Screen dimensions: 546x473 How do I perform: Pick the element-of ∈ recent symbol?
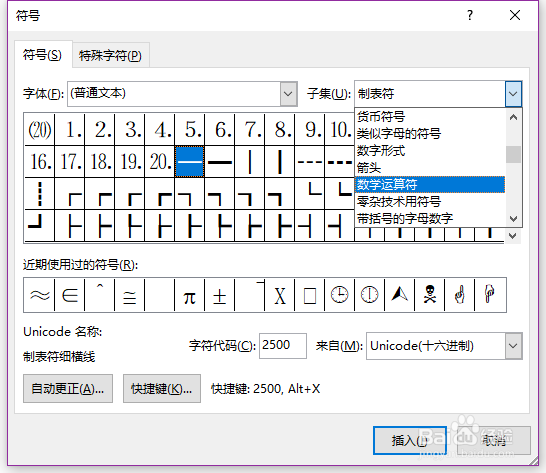(70, 295)
